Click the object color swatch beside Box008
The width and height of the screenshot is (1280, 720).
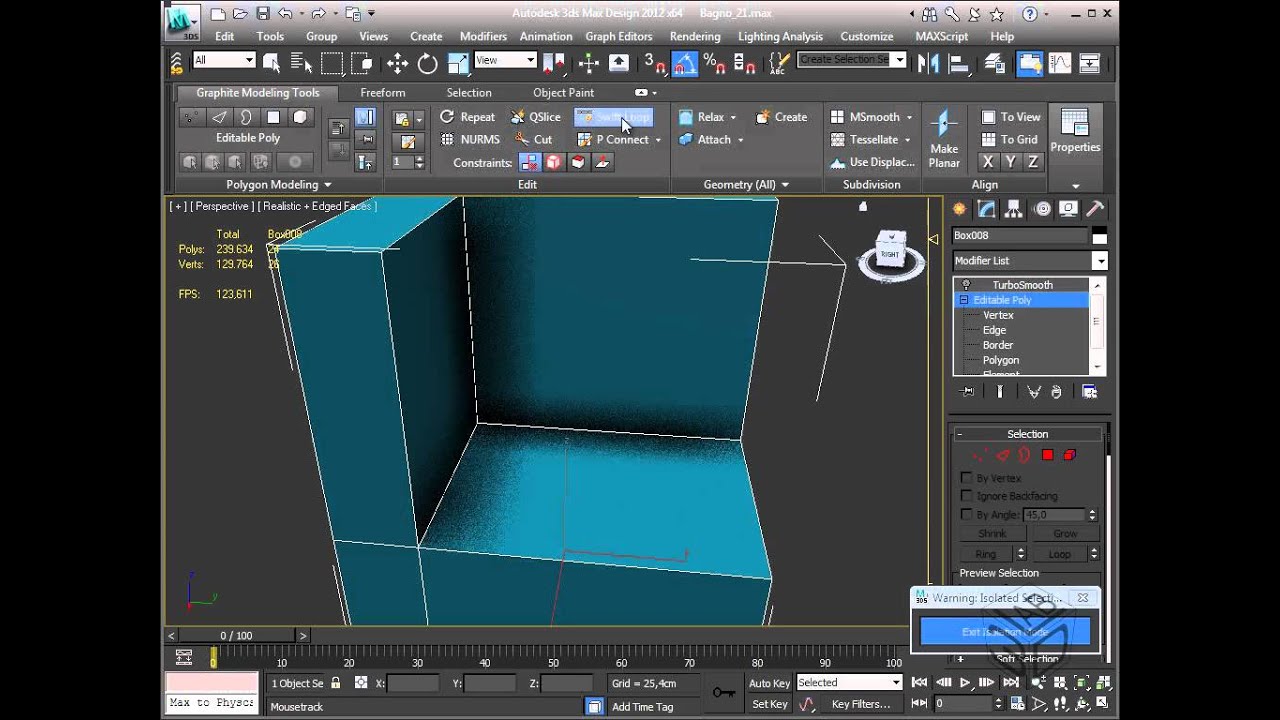pos(1099,236)
